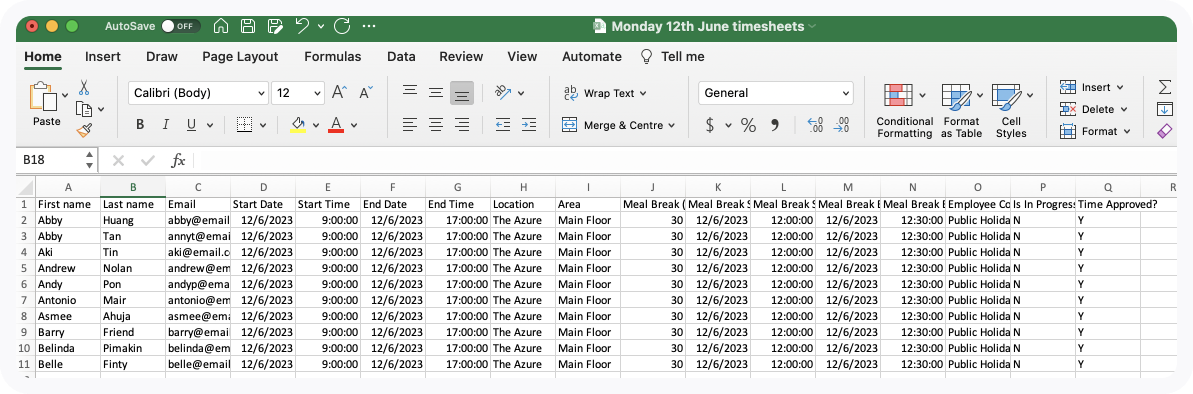This screenshot has height=394, width=1193.
Task: Switch to the Insert tab
Action: click(103, 56)
